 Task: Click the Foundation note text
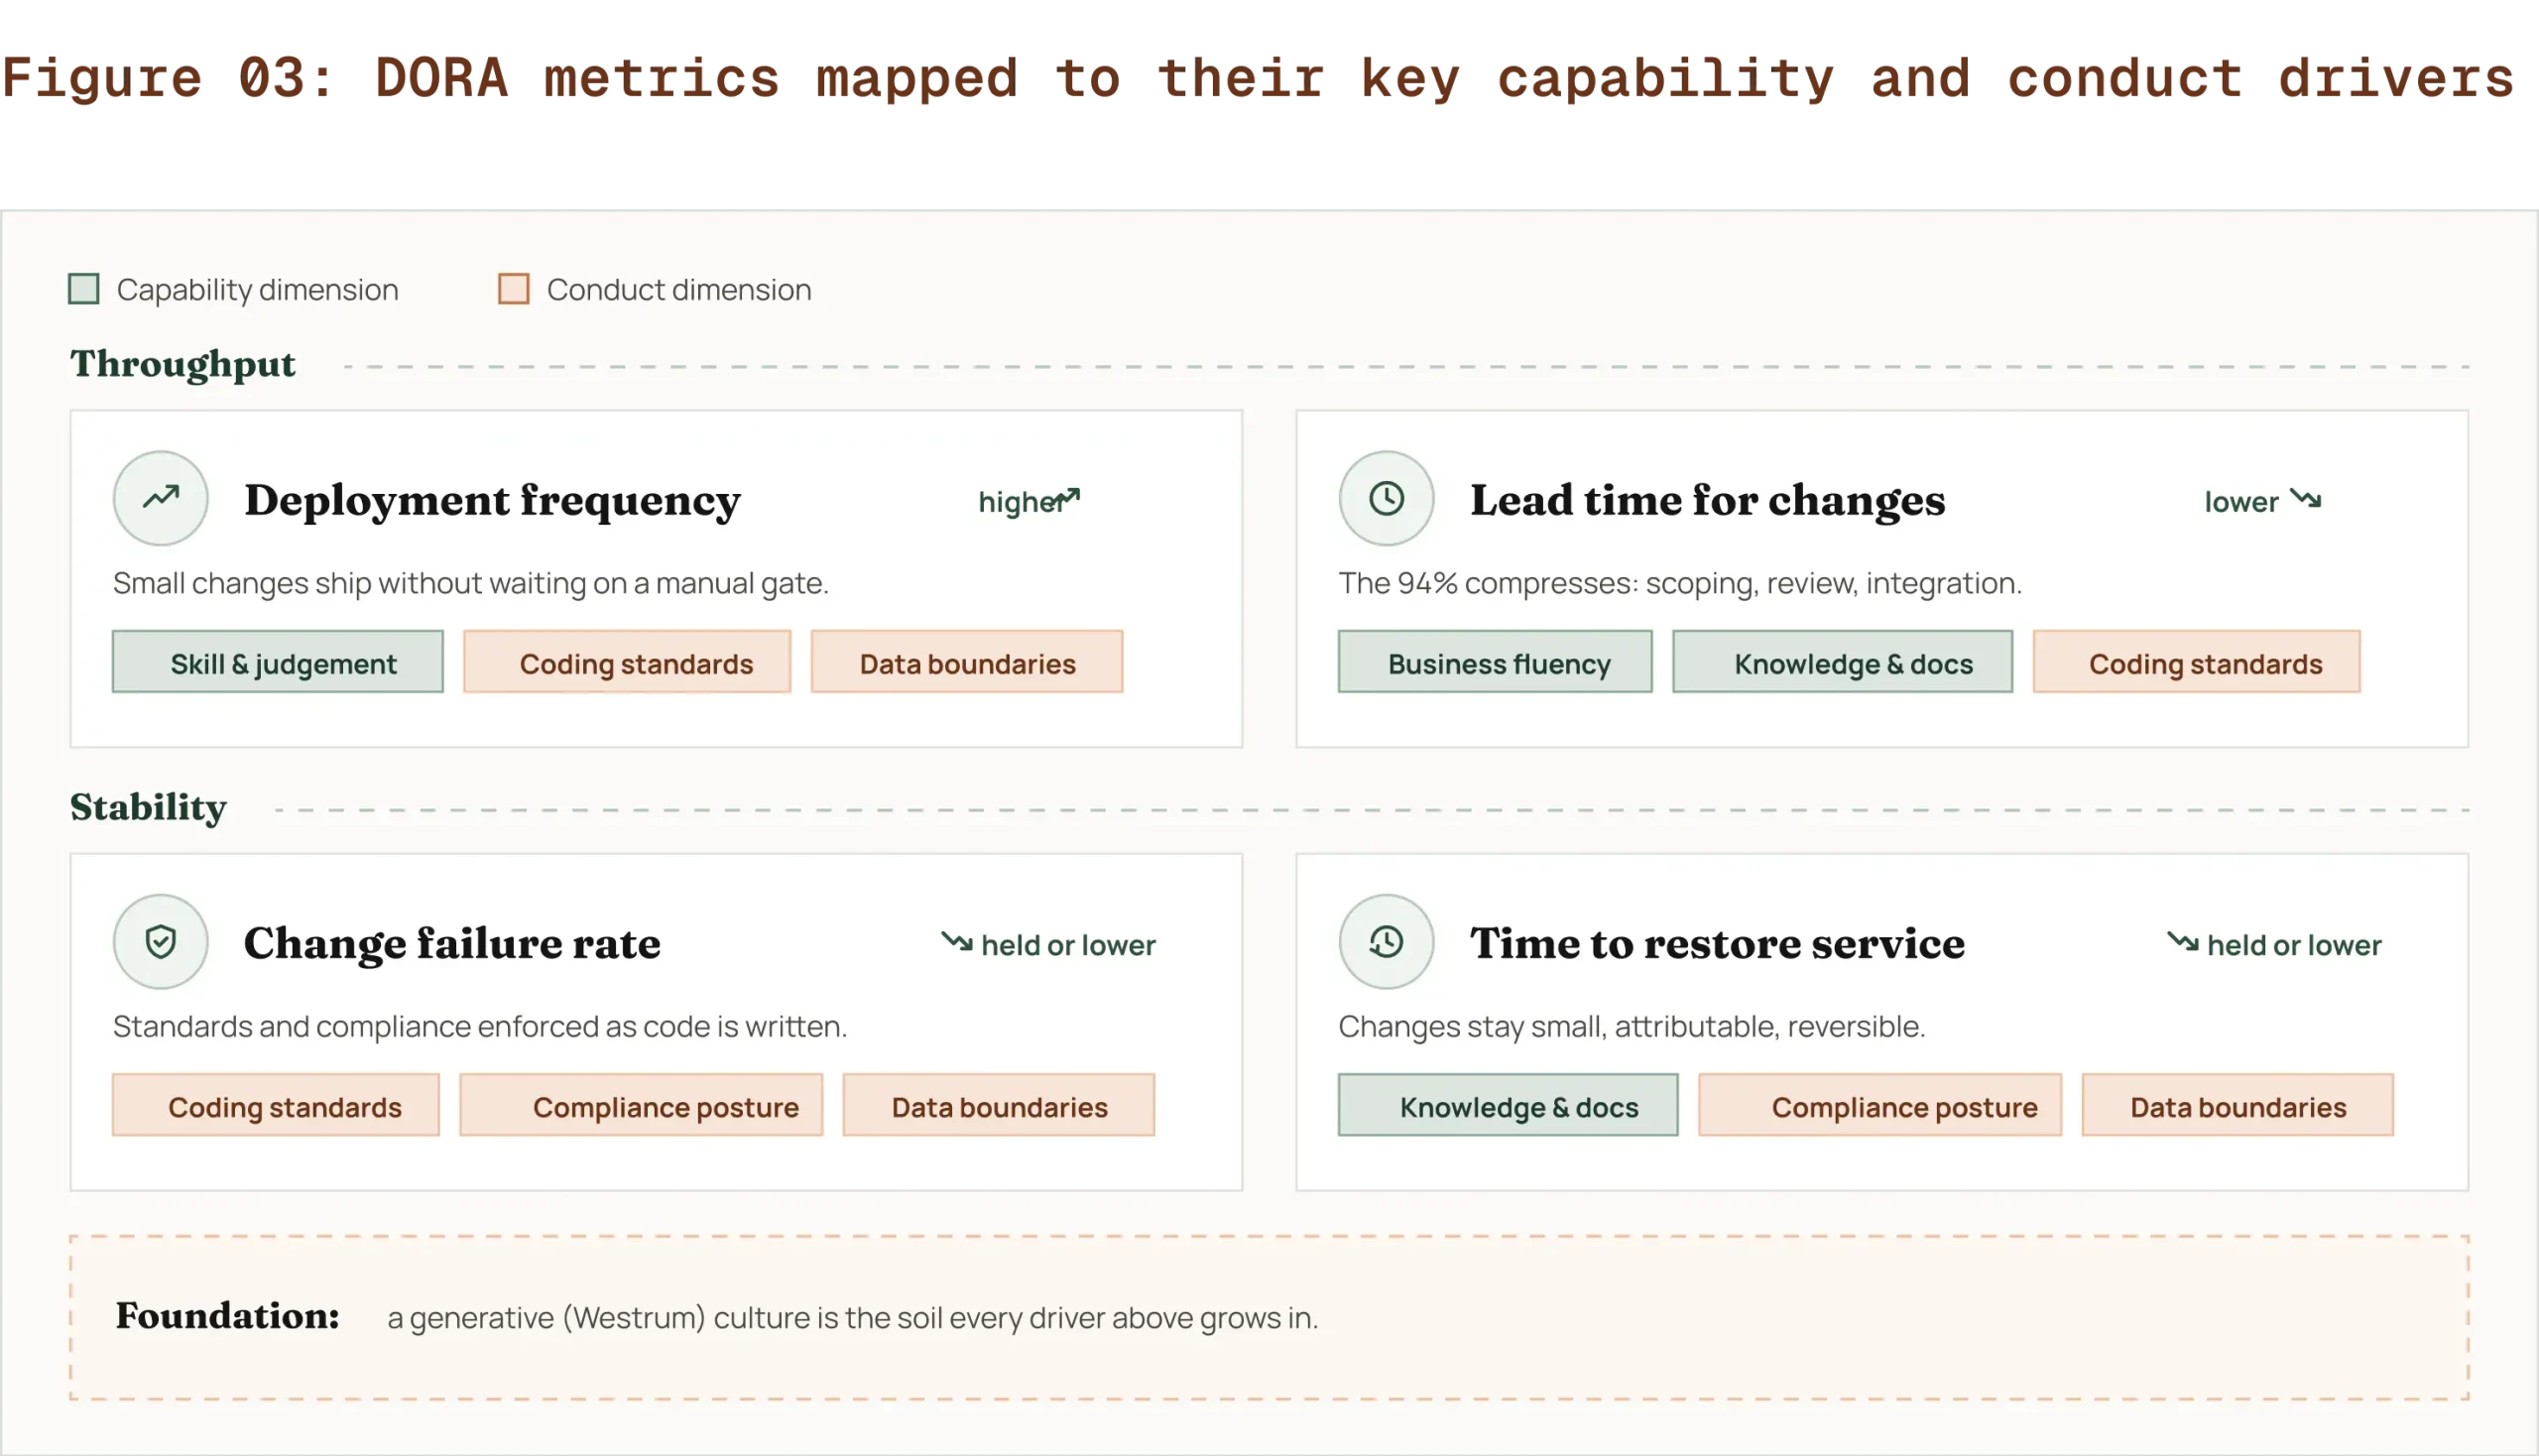click(853, 1318)
